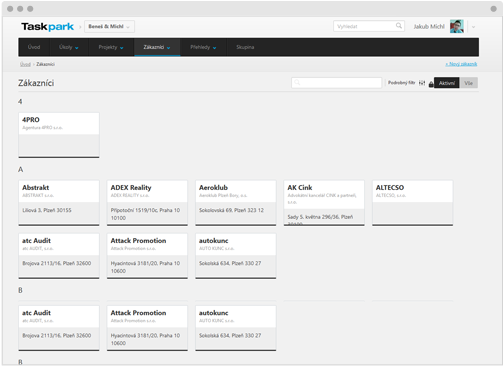Viewport: 504px width, 367px height.
Task: Expand the Přehledy dropdown arrow
Action: click(214, 48)
